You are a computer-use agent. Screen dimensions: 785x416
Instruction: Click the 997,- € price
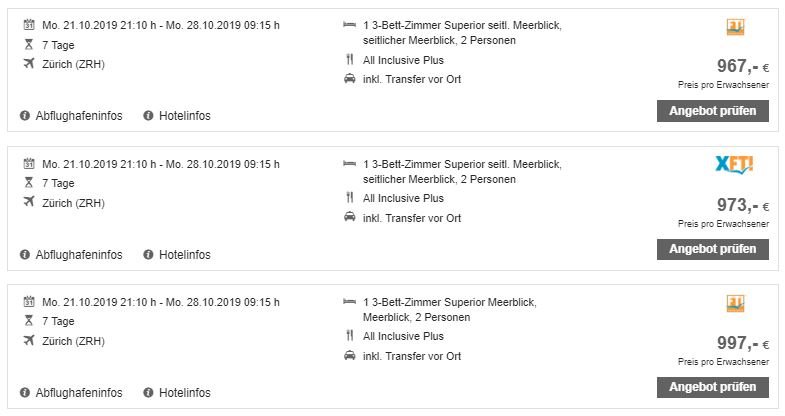pyautogui.click(x=742, y=343)
